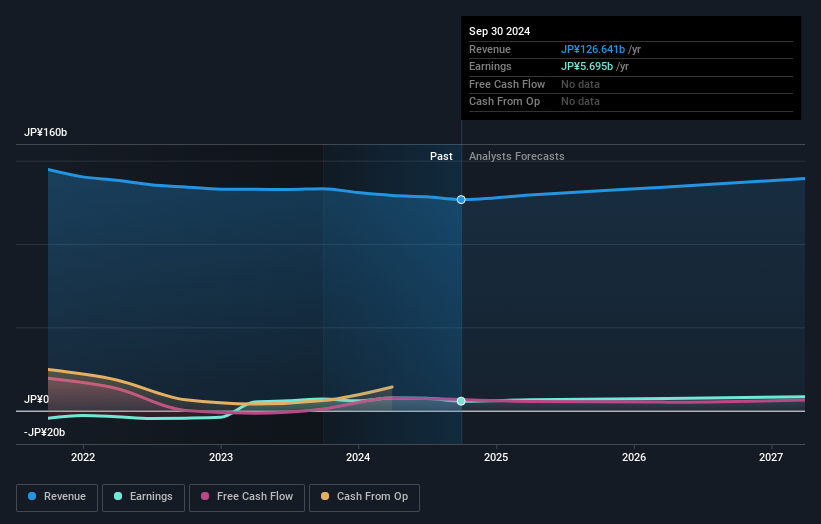Click the blue revenue data point marker

click(x=461, y=199)
